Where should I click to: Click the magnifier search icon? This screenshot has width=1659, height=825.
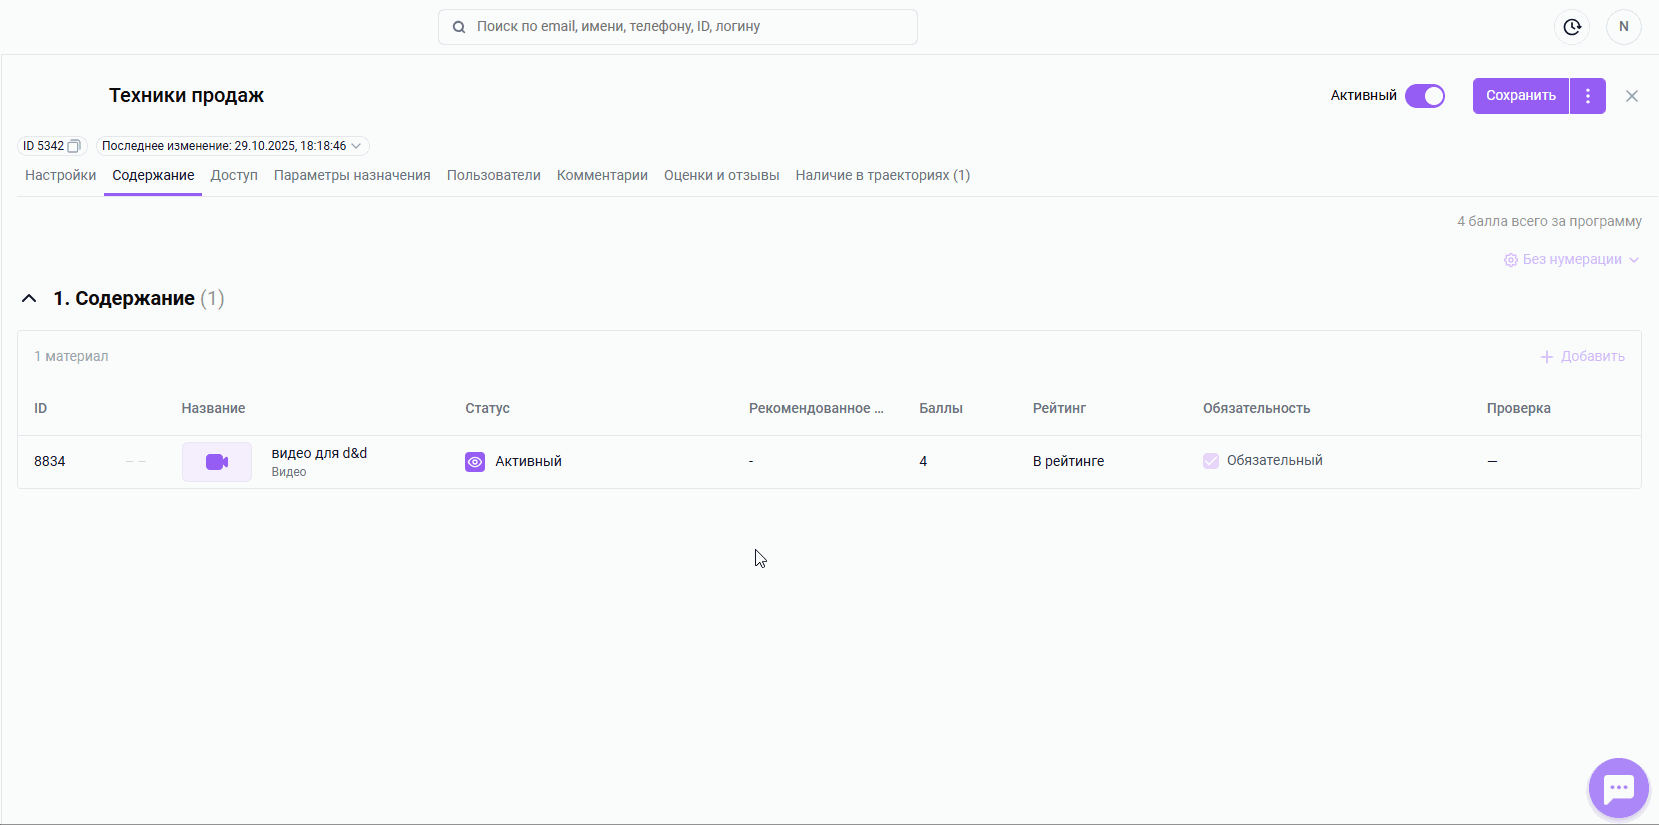(459, 27)
